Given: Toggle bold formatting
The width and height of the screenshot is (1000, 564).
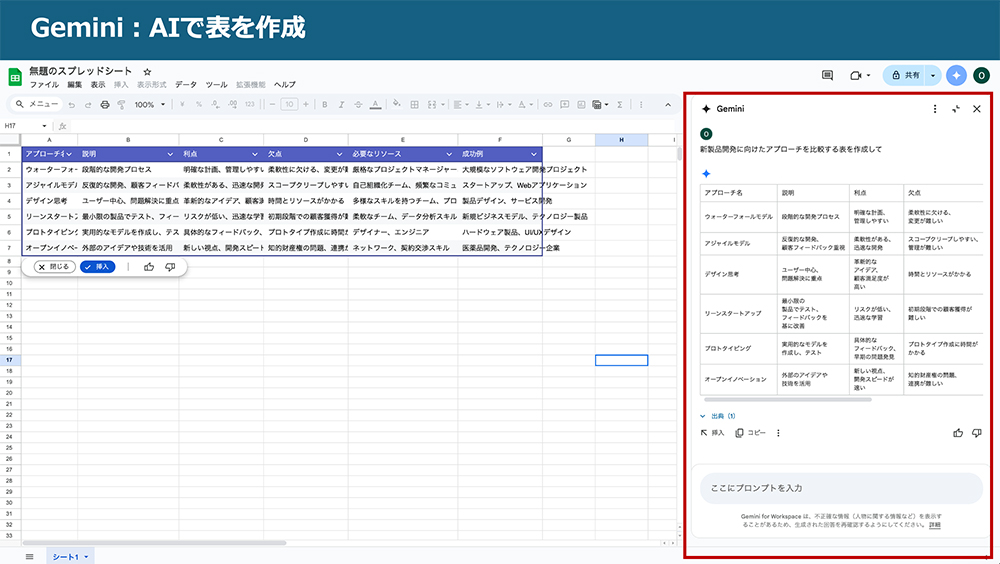Looking at the screenshot, I should pos(325,105).
